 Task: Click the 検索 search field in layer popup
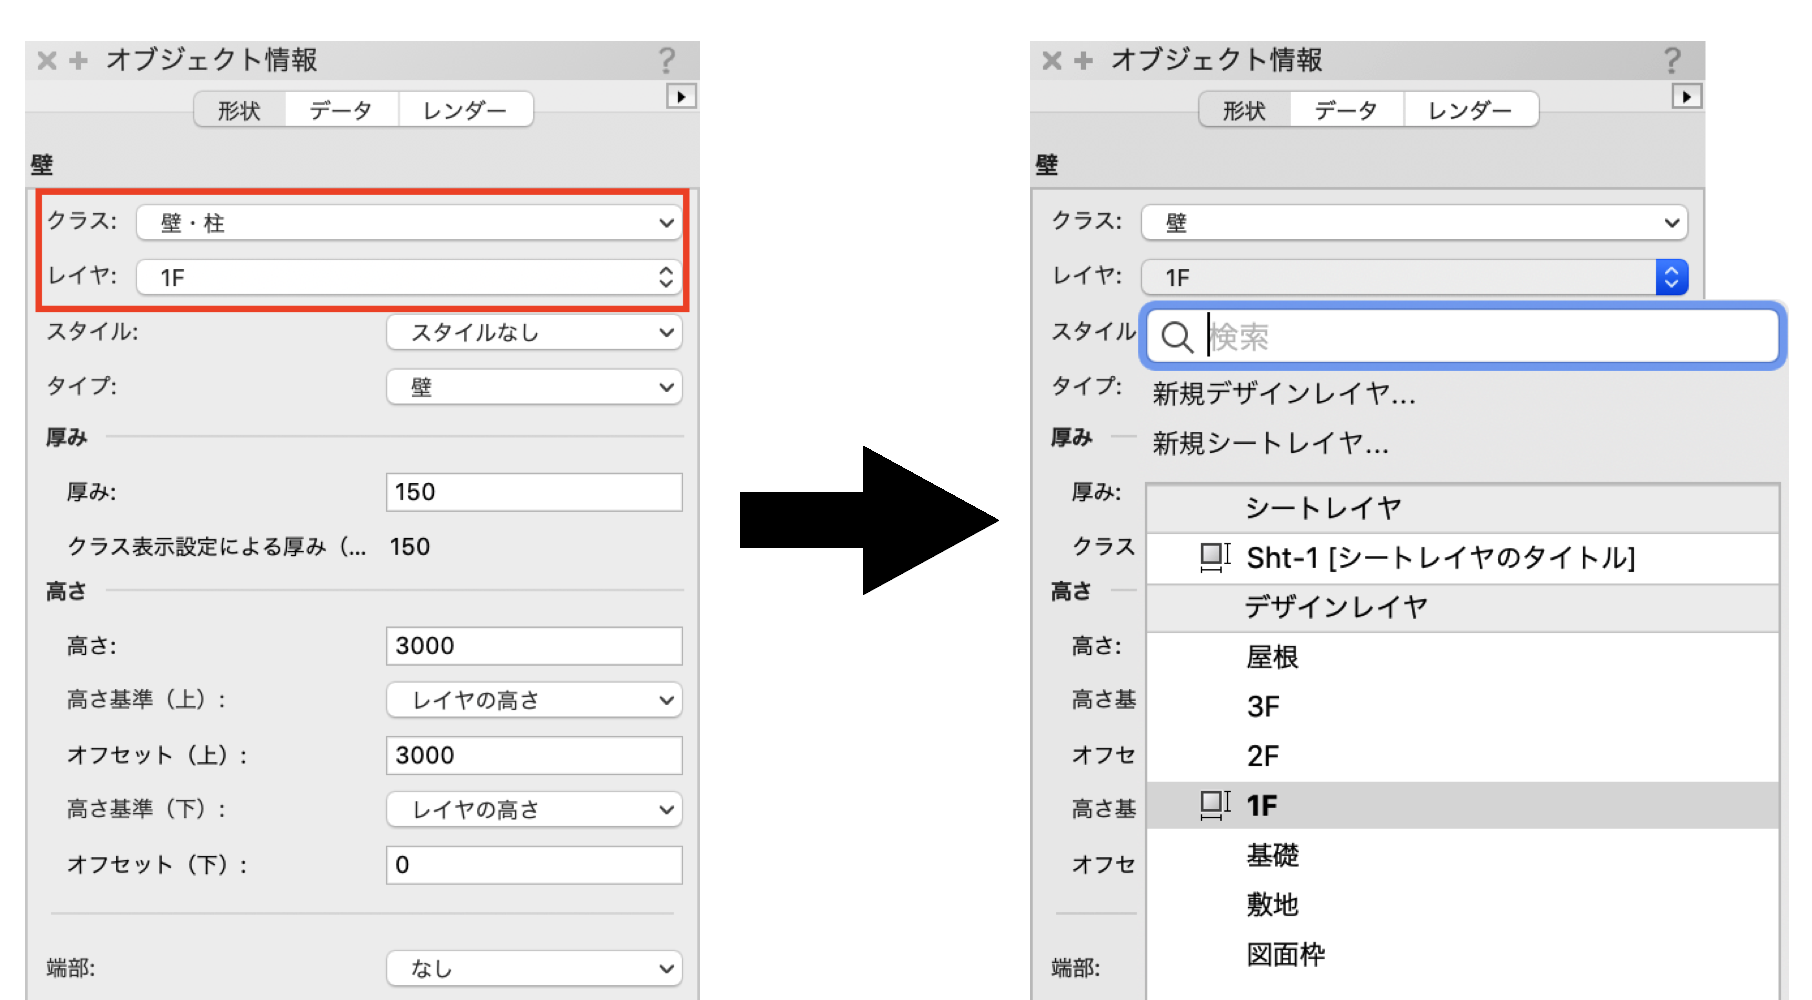point(1463,337)
